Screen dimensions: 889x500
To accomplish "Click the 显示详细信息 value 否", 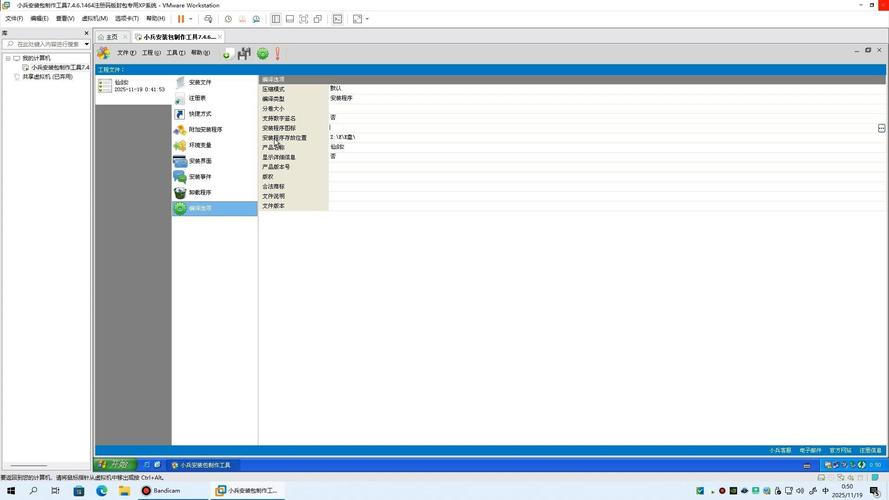I will tap(333, 156).
